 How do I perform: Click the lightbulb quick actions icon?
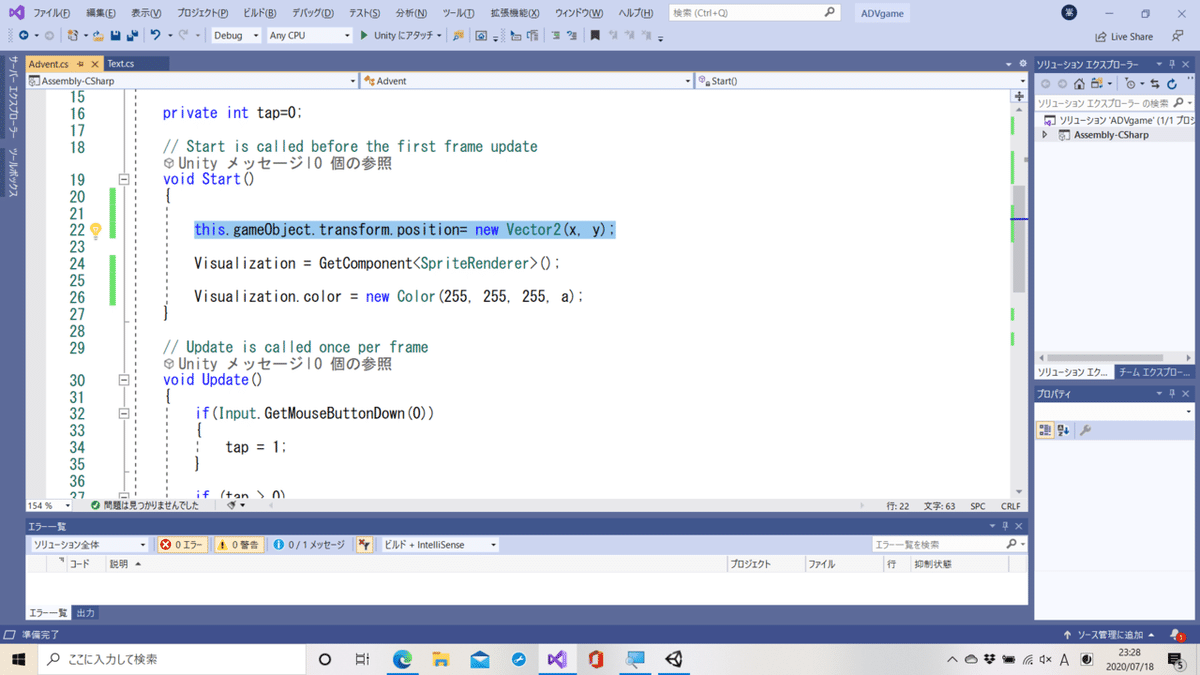[x=95, y=230]
